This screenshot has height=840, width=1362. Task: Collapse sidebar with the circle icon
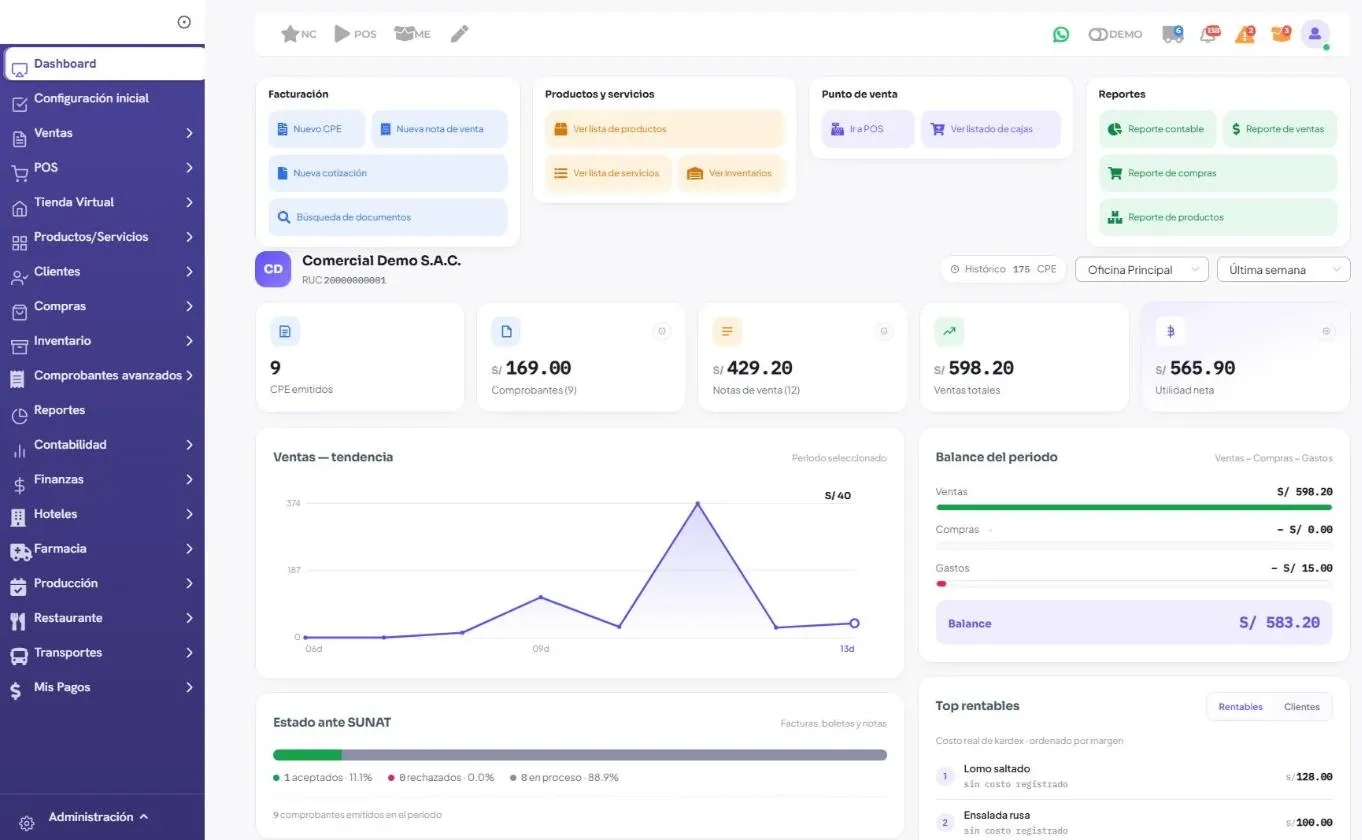pyautogui.click(x=184, y=22)
